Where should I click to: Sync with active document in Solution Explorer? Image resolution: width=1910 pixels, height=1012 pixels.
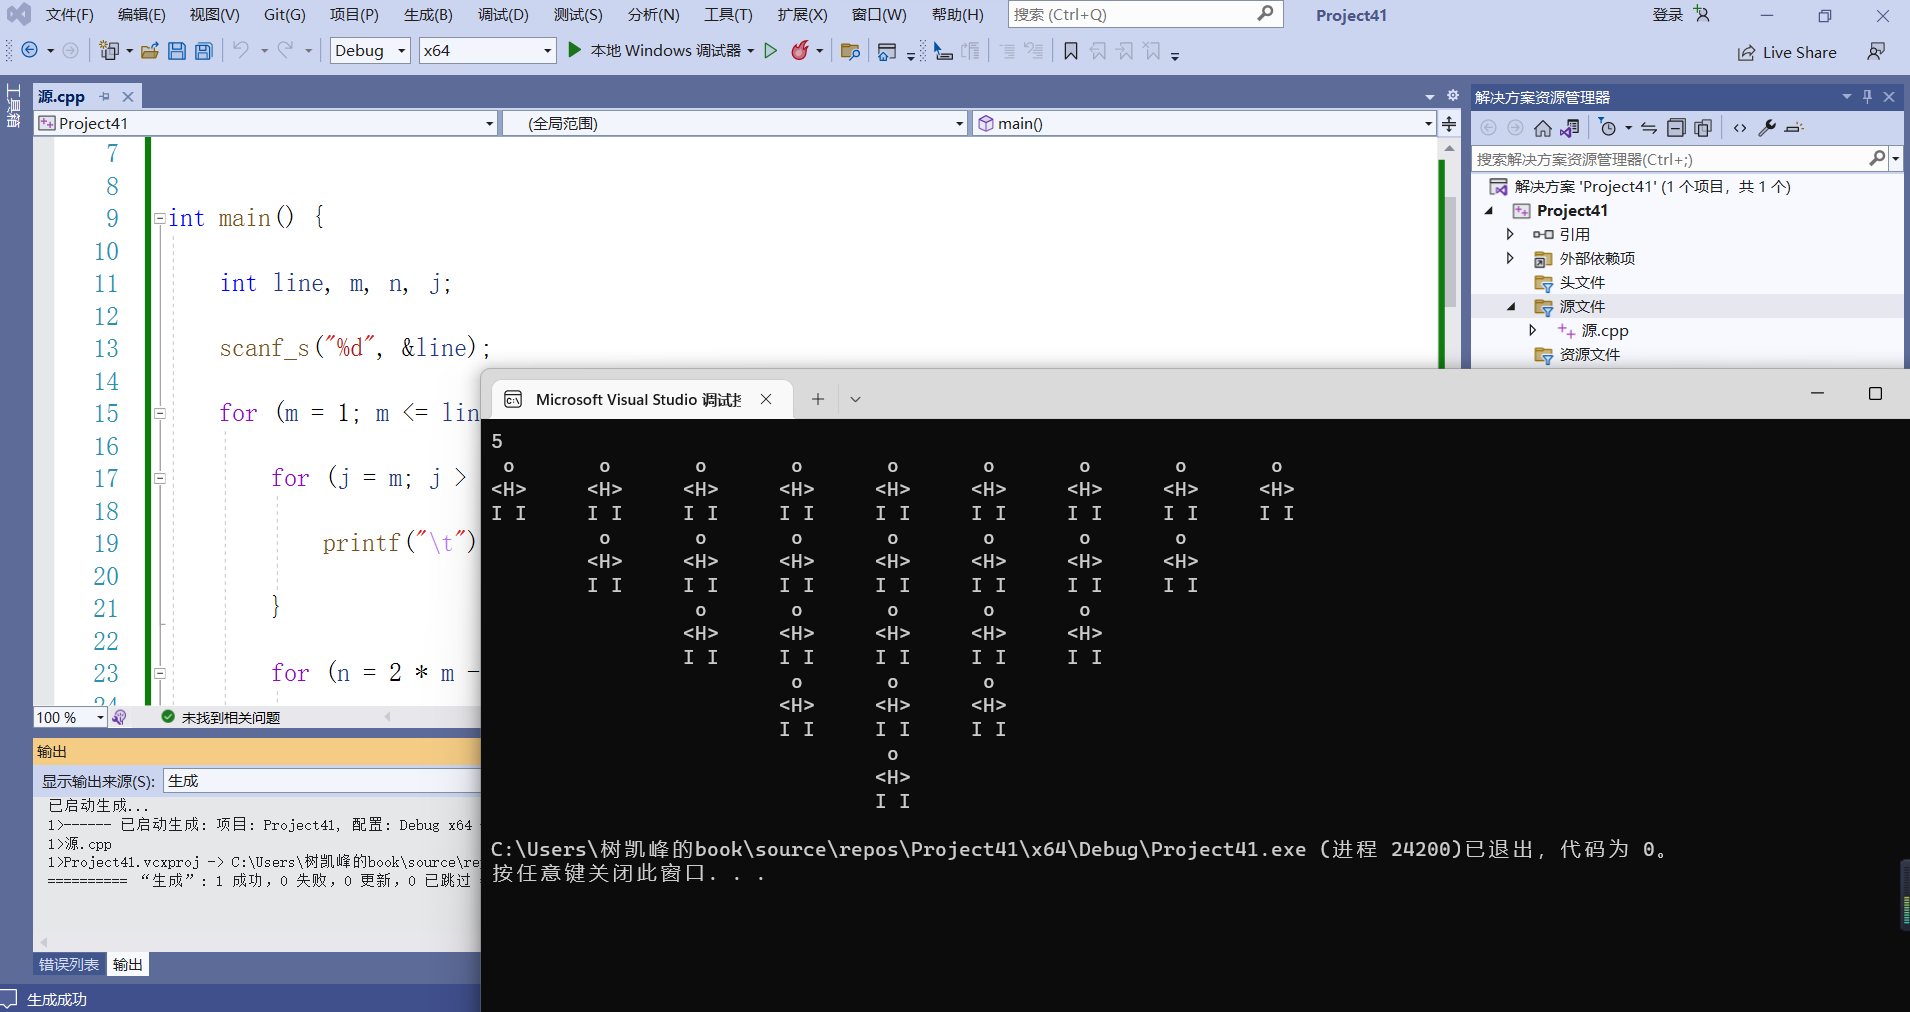pos(1649,128)
